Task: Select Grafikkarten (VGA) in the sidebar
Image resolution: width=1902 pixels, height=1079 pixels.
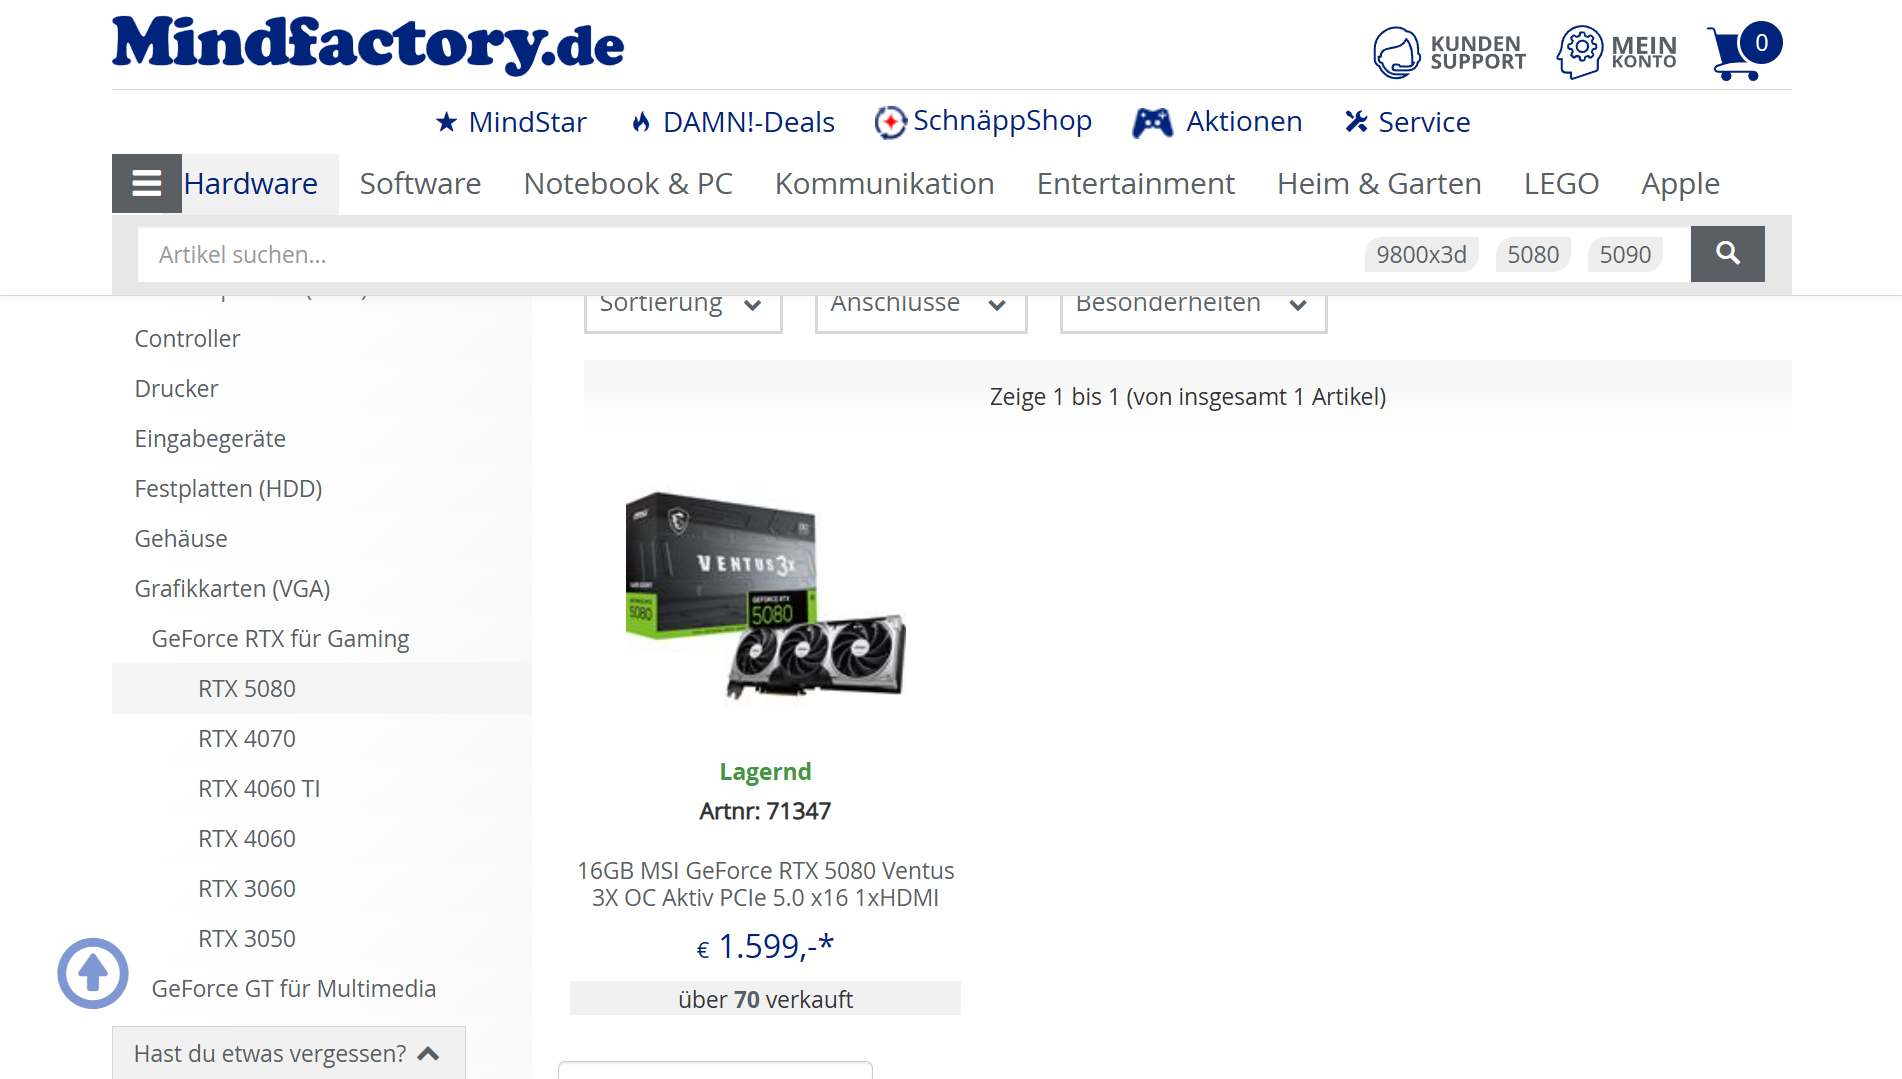Action: (x=232, y=588)
